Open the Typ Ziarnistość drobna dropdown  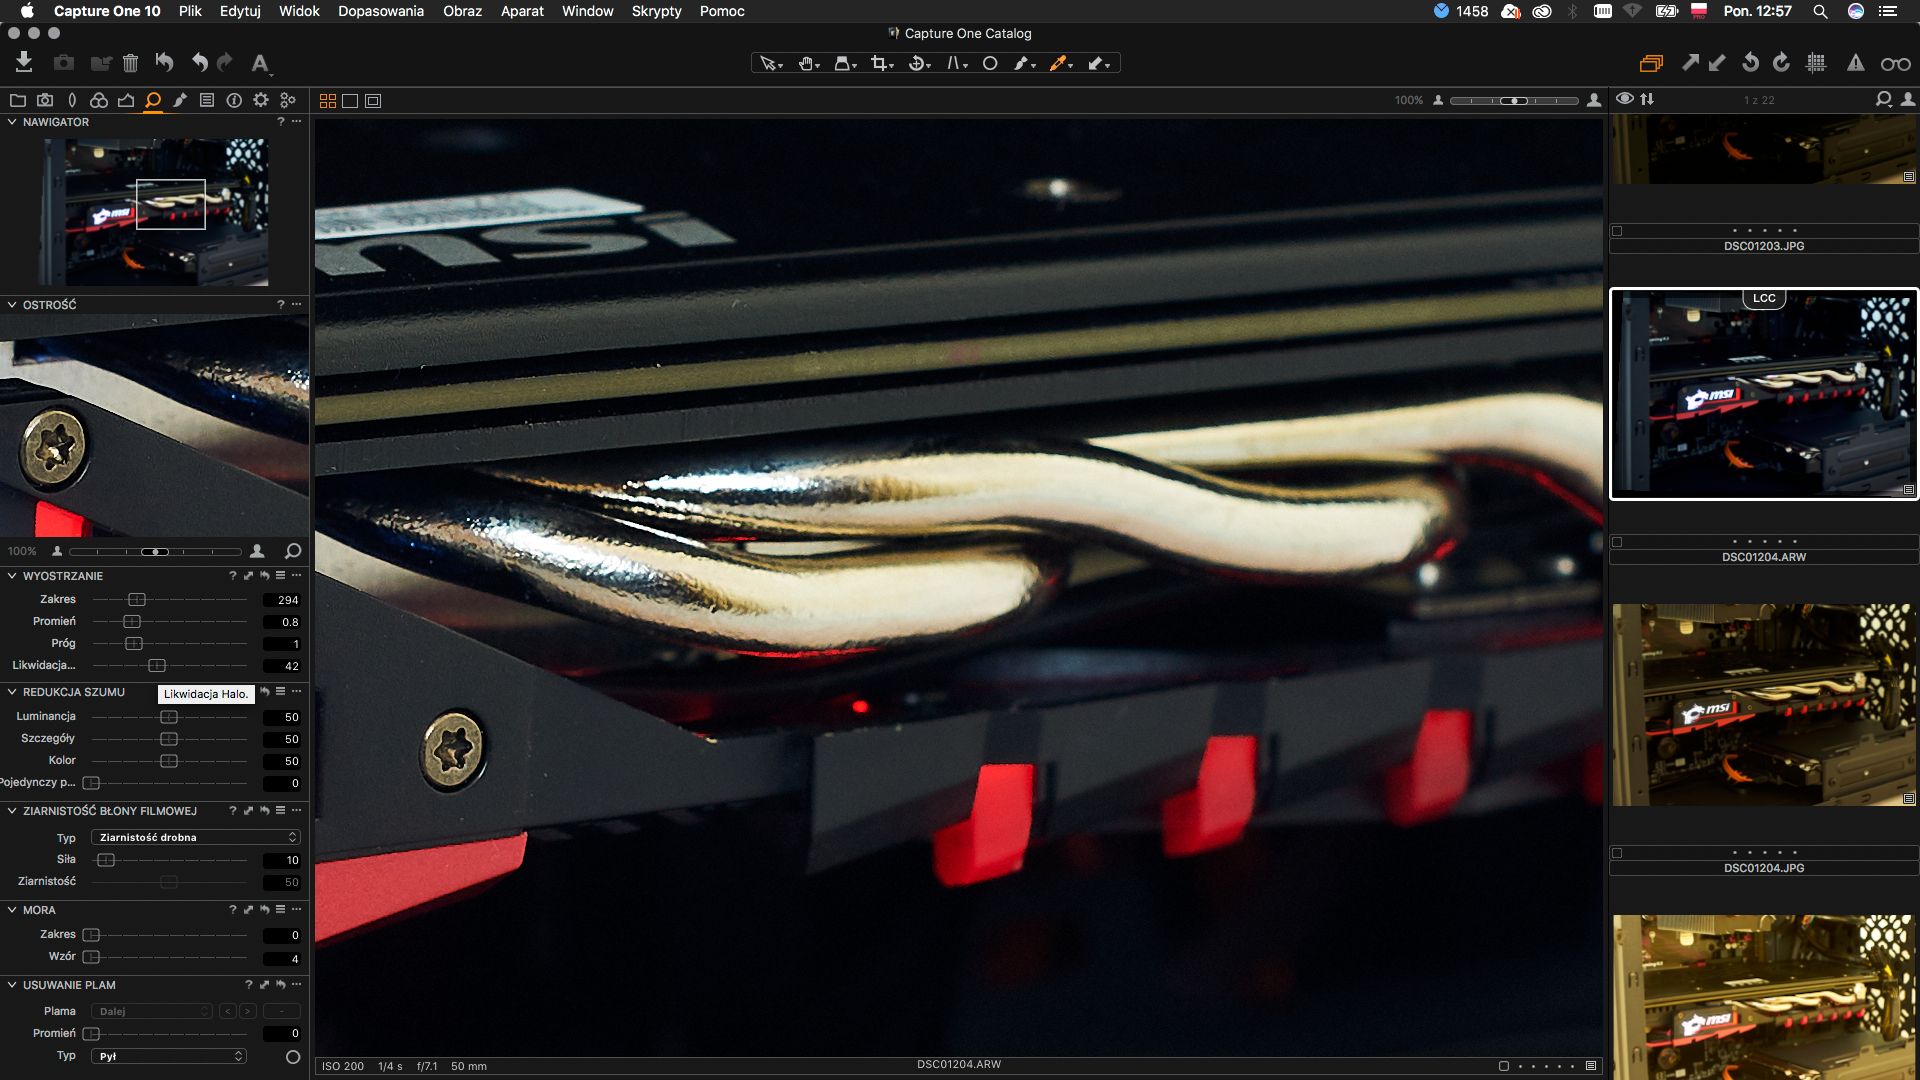[195, 837]
